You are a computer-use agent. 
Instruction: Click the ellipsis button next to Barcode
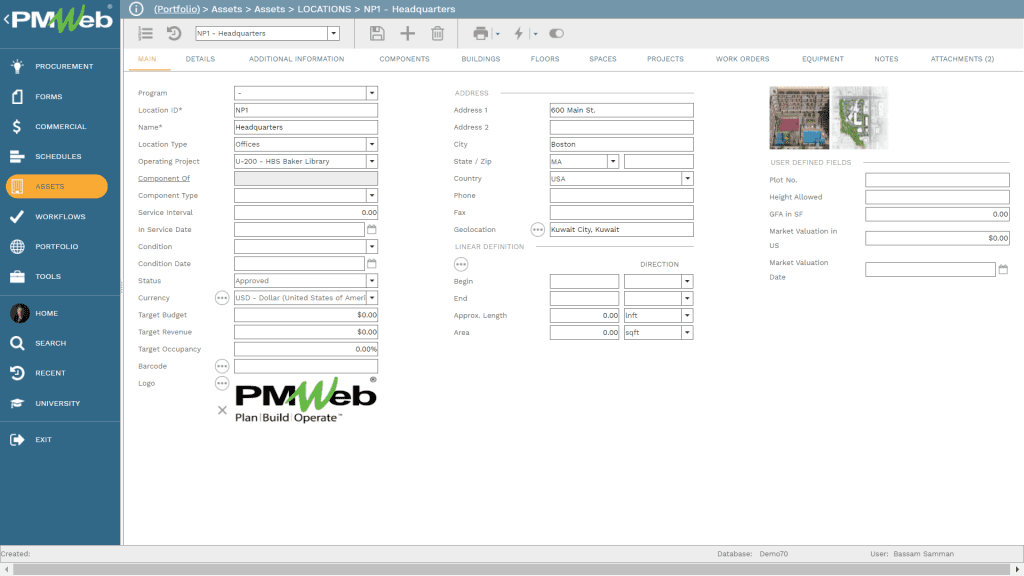click(222, 366)
